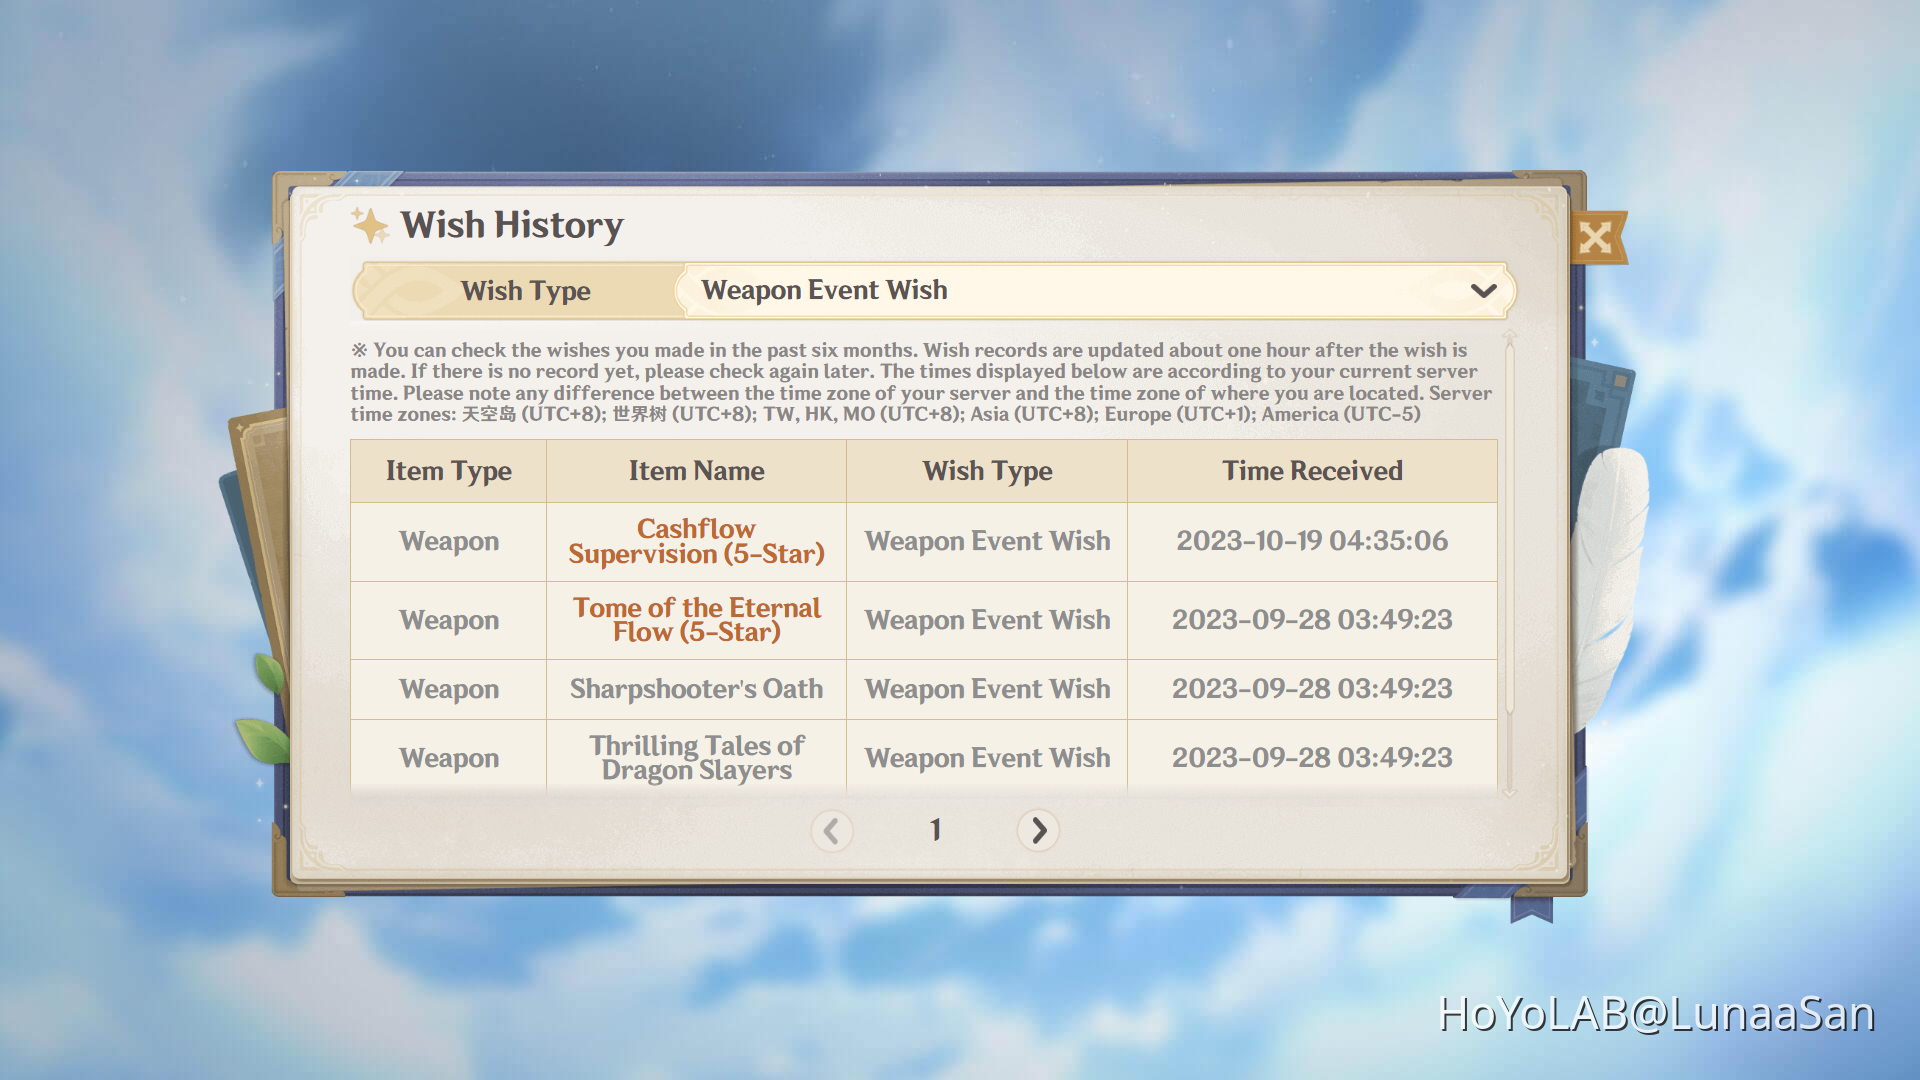Image resolution: width=1920 pixels, height=1080 pixels.
Task: Click the page number 1 indicator
Action: click(x=935, y=830)
